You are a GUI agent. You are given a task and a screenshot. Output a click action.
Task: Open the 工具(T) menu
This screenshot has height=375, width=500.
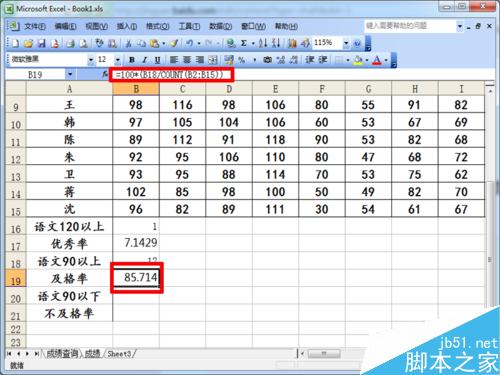tap(189, 26)
